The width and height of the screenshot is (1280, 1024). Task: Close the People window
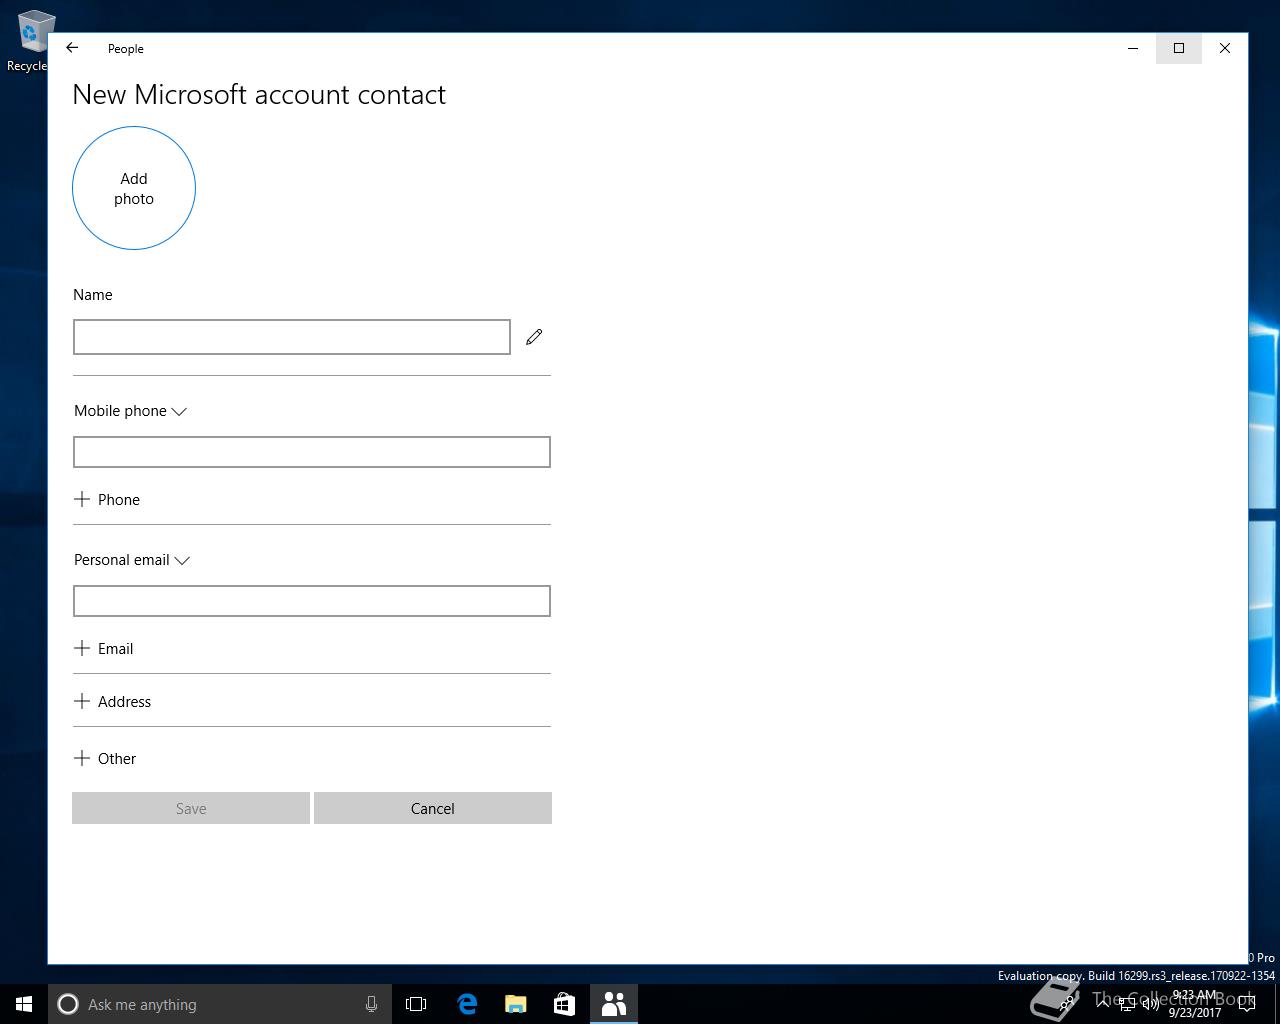click(1225, 48)
